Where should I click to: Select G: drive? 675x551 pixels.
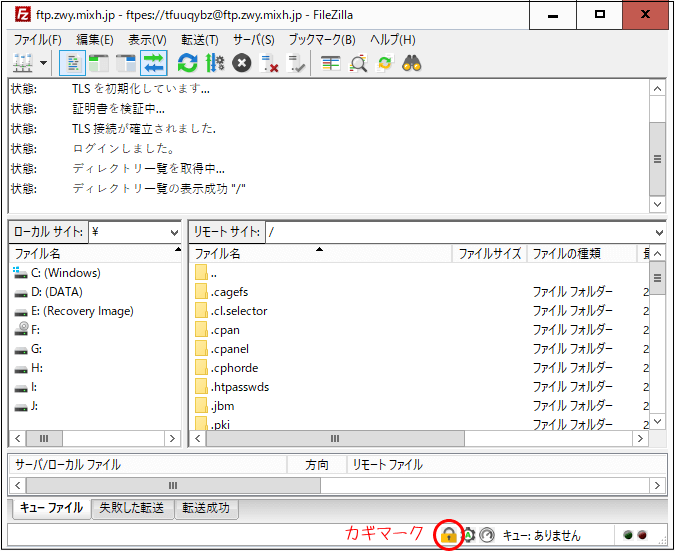[28, 349]
